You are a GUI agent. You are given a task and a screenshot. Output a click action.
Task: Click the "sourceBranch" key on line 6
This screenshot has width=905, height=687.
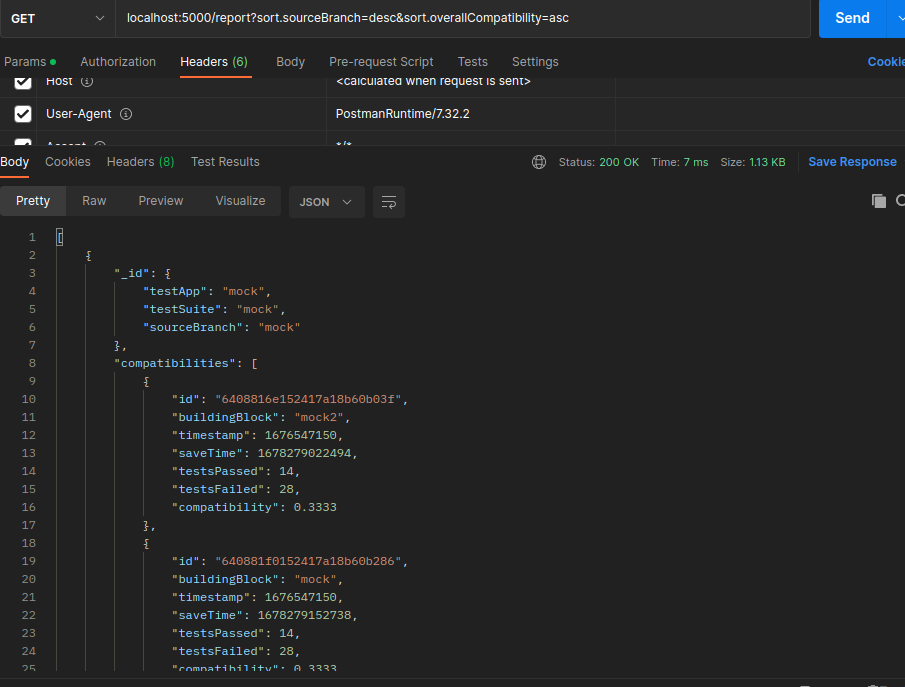193,327
